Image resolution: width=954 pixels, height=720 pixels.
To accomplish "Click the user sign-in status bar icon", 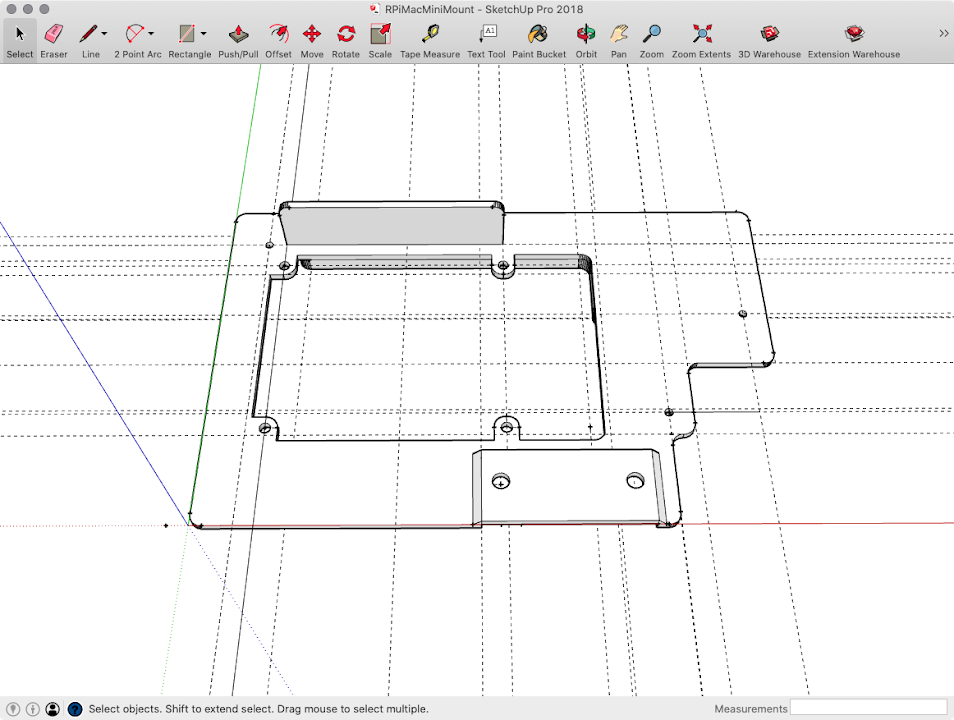I will point(53,709).
